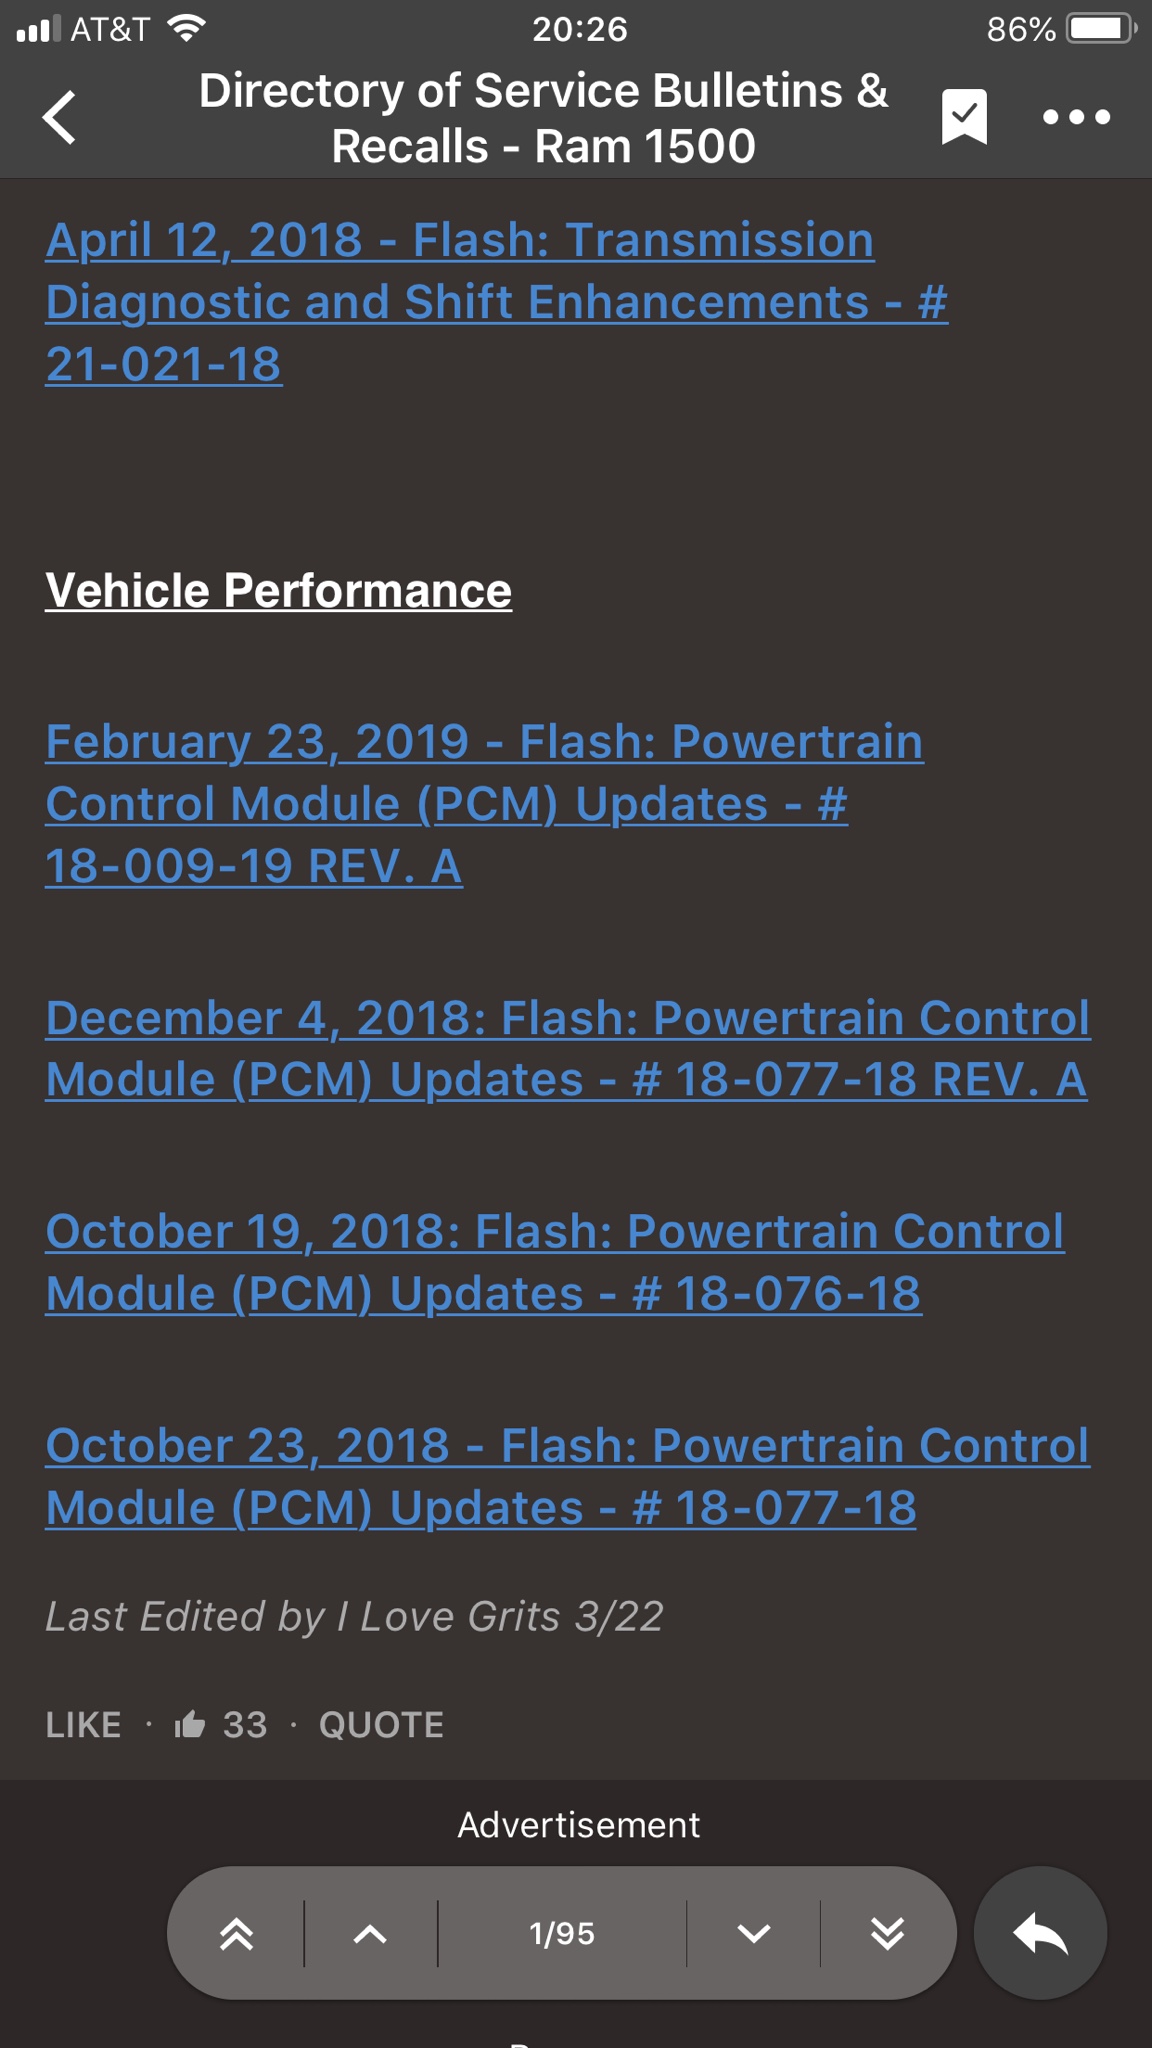
Task: Tap the thread title in header
Action: (544, 118)
